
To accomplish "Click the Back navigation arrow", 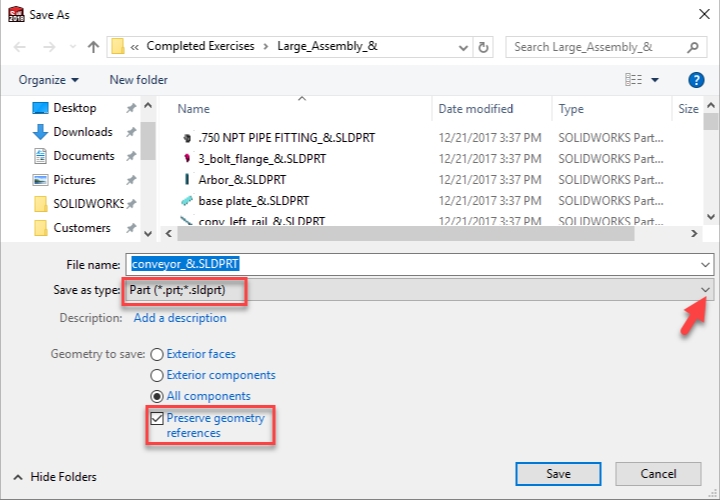I will click(19, 47).
